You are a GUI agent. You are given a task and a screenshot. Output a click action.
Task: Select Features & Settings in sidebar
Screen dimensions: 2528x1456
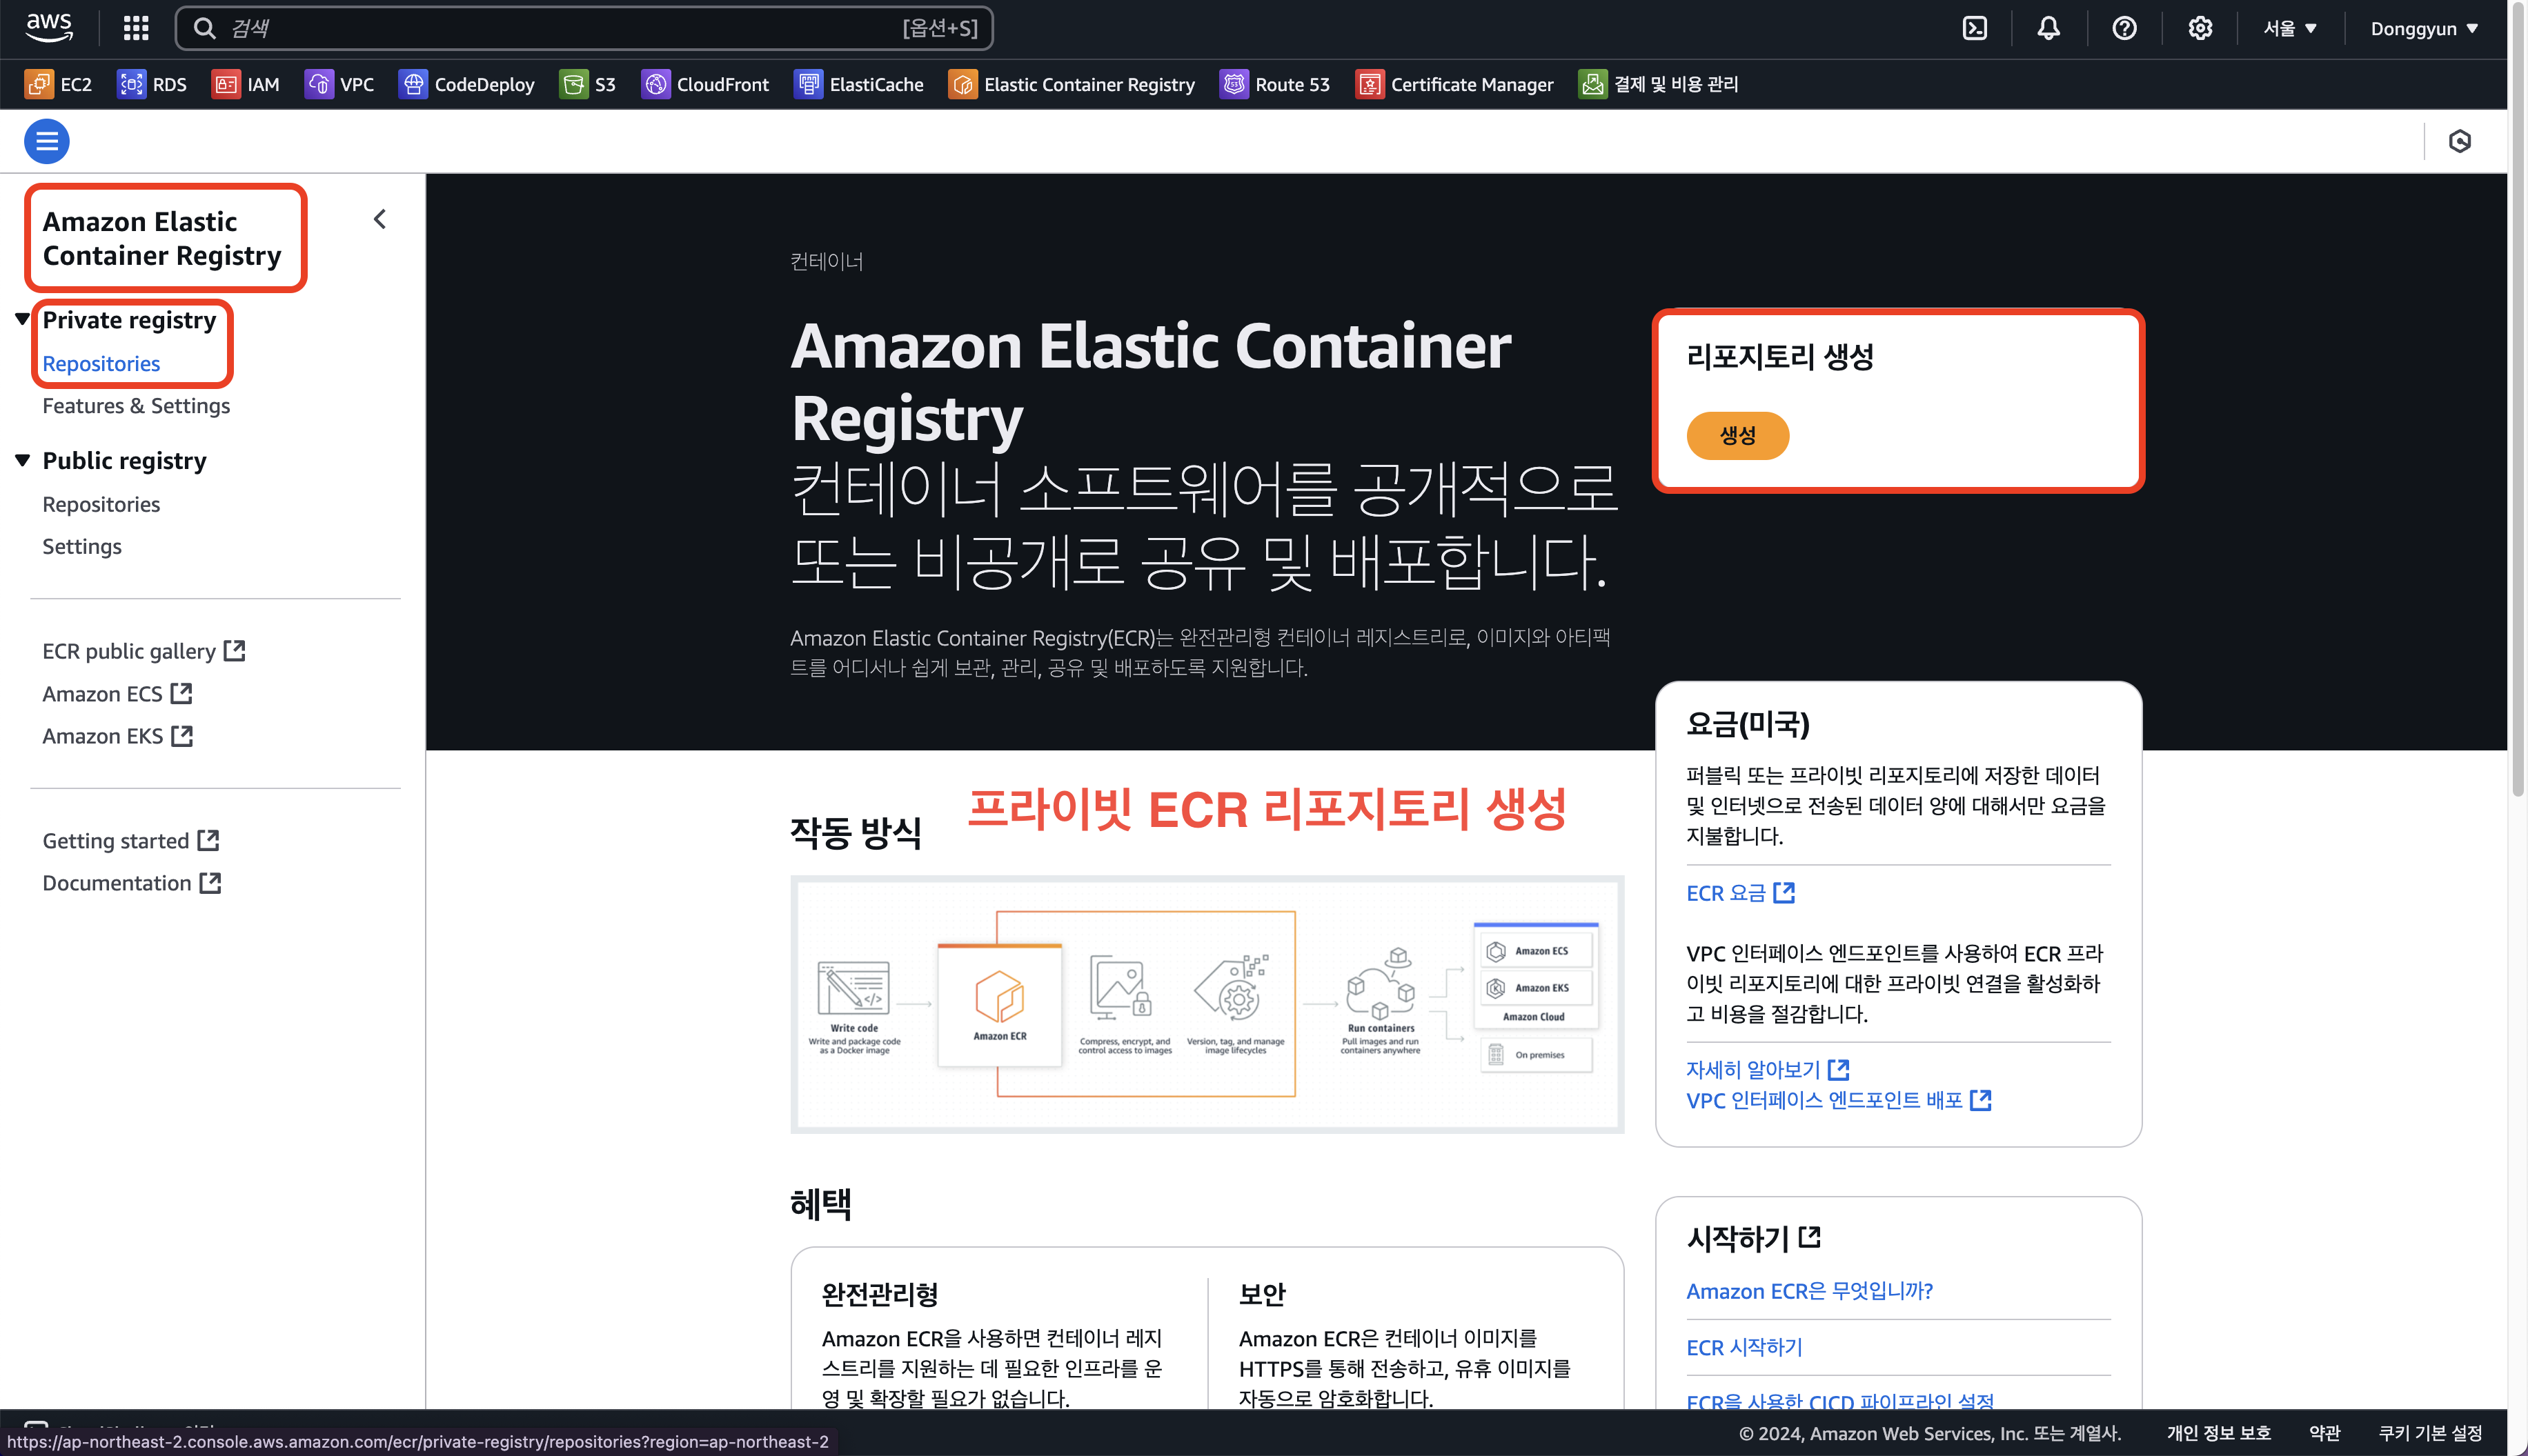(x=136, y=405)
